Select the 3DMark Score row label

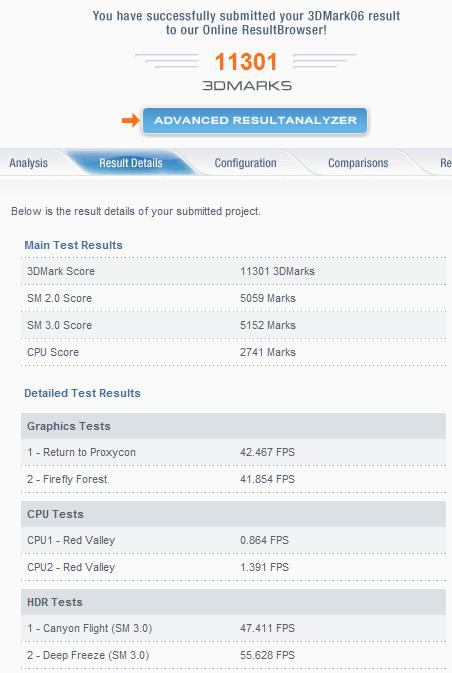click(x=61, y=271)
